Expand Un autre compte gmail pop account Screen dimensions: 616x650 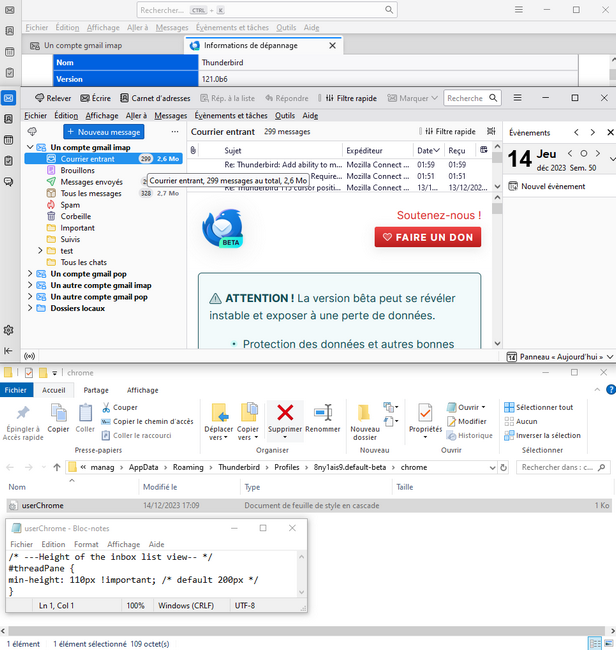click(30, 297)
